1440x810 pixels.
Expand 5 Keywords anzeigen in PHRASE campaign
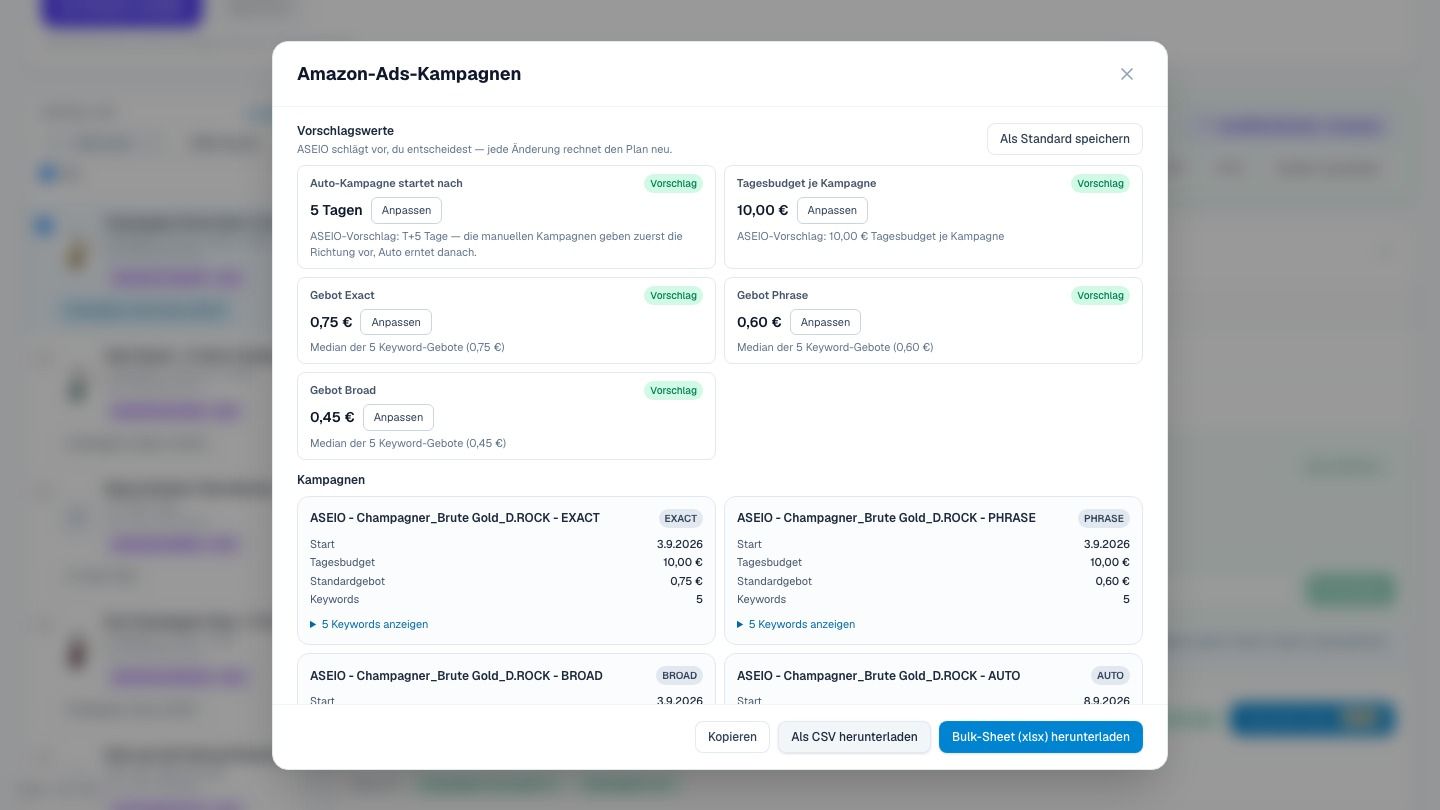coord(796,624)
